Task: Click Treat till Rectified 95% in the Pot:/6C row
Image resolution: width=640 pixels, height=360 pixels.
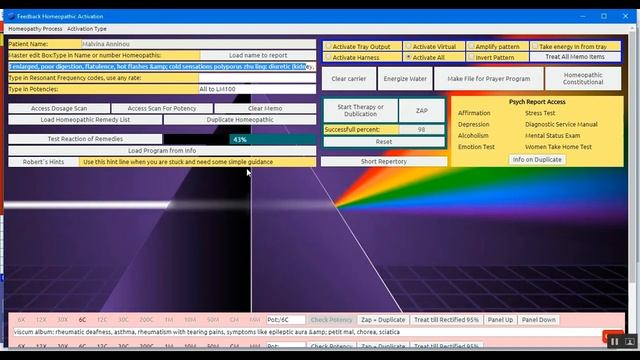Action: [x=446, y=320]
